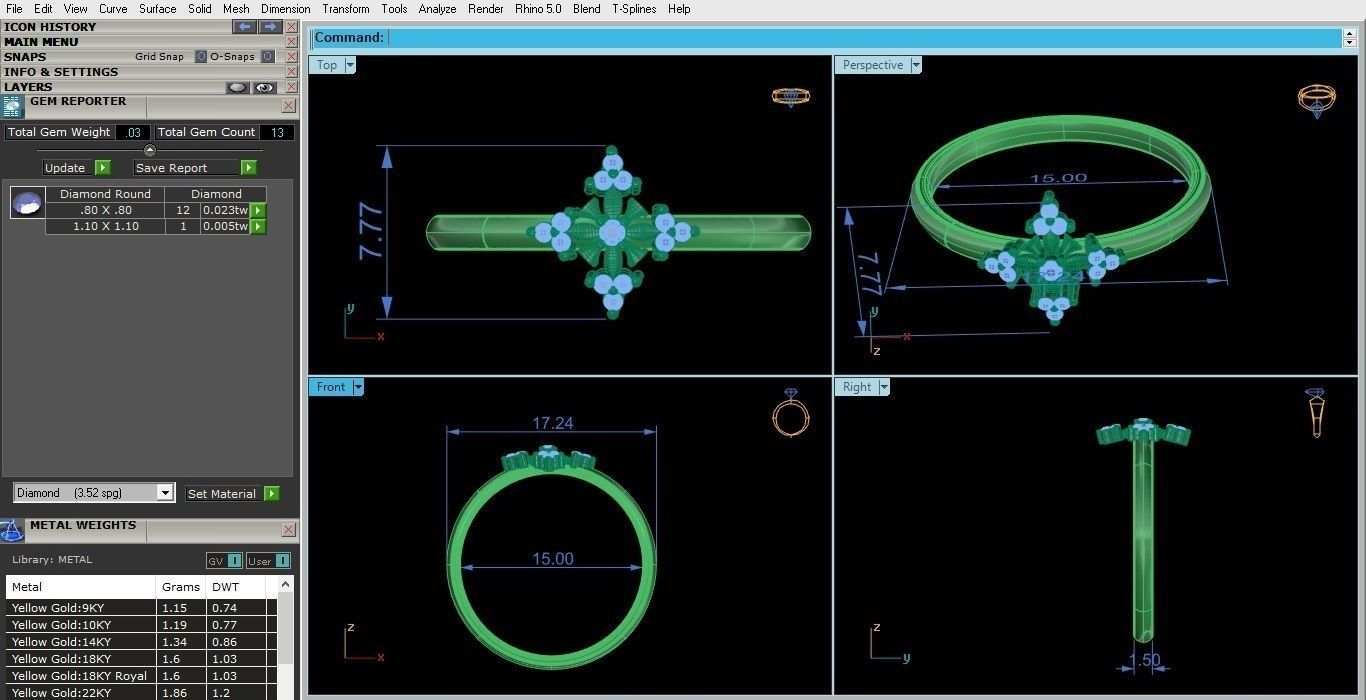1366x700 pixels.
Task: Click the green arrow on .80 X .80 row
Action: 258,211
